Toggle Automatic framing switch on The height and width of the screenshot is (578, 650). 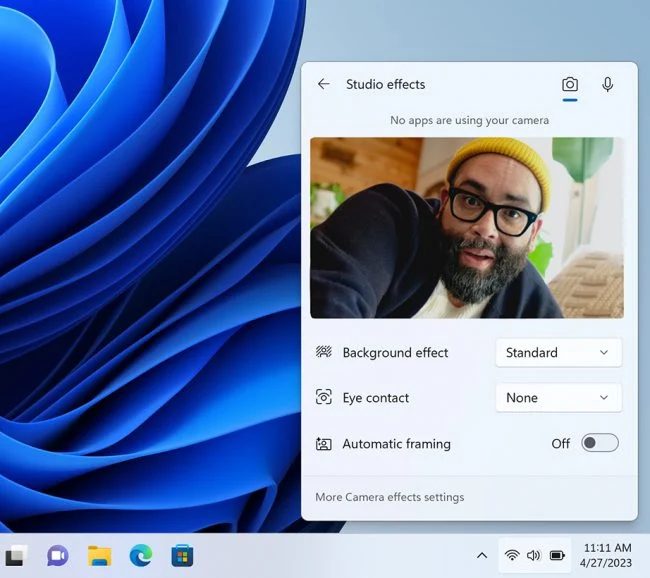[x=600, y=443]
